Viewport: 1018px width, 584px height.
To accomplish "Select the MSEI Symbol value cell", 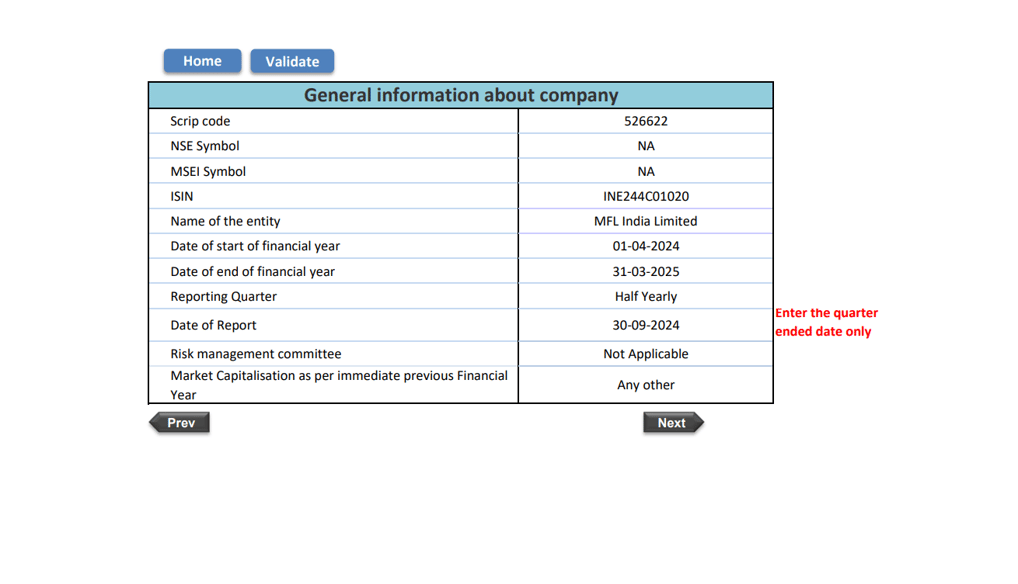I will 645,171.
